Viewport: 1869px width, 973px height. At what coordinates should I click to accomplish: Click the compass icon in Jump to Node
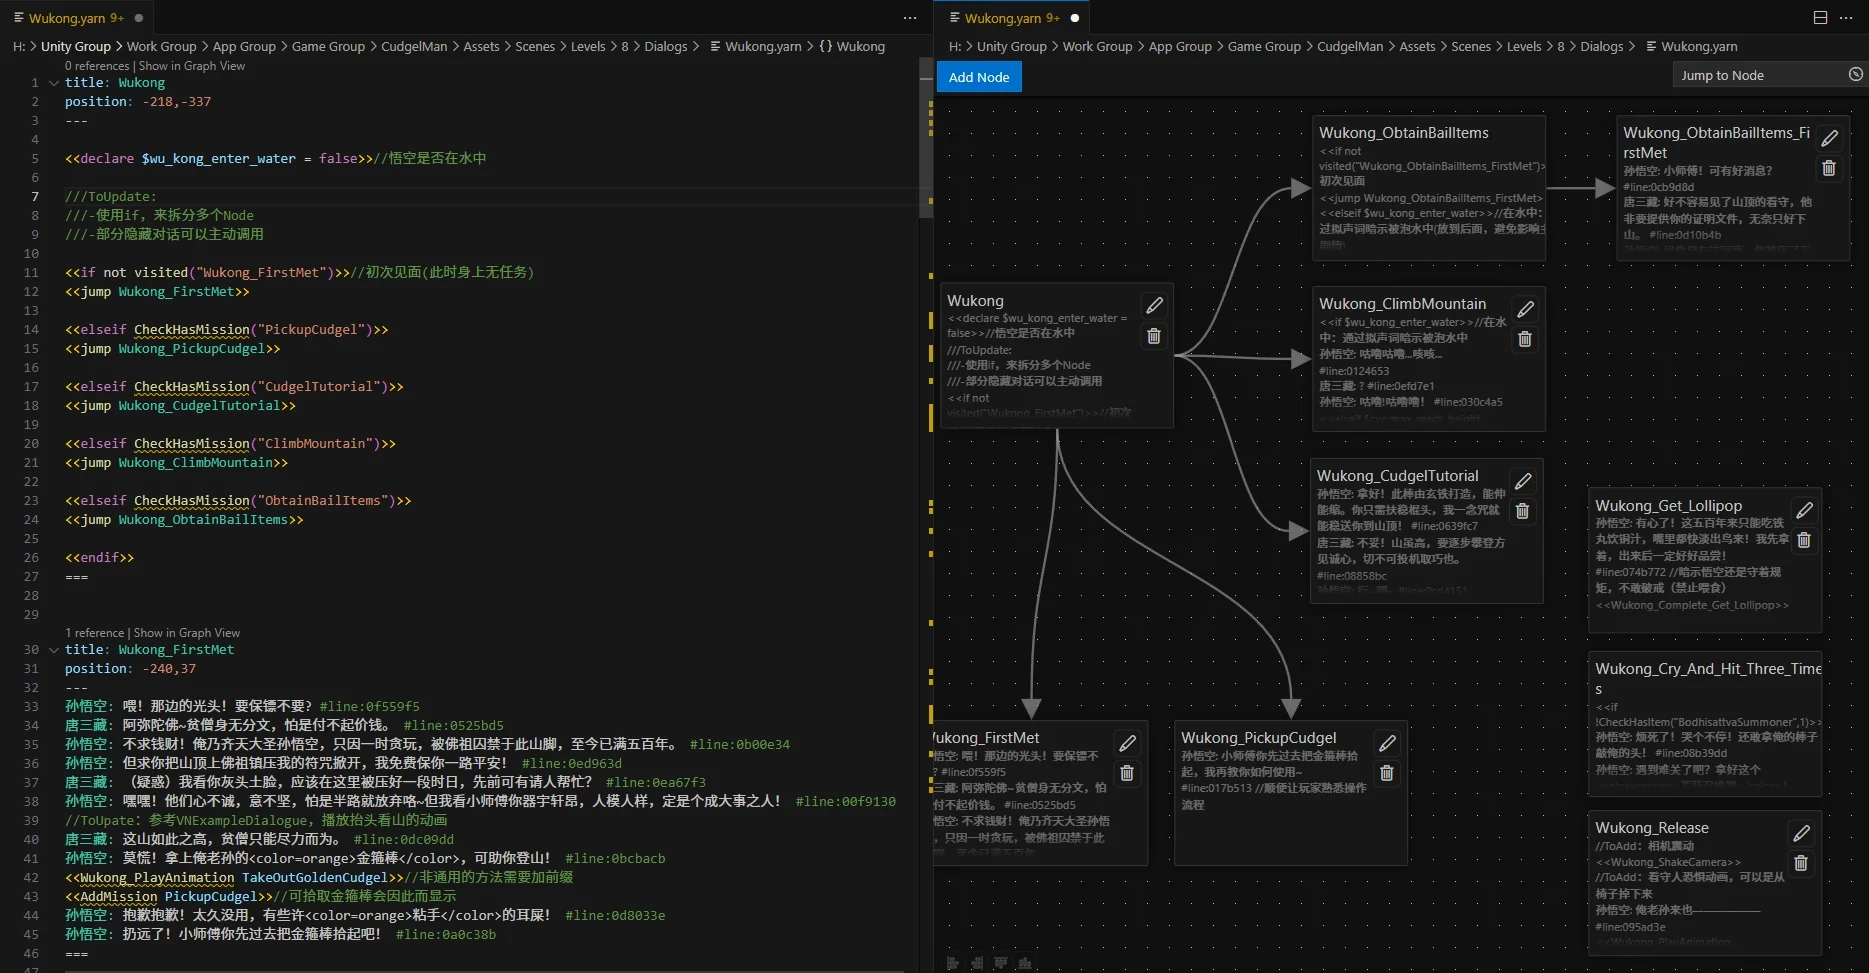(x=1855, y=74)
